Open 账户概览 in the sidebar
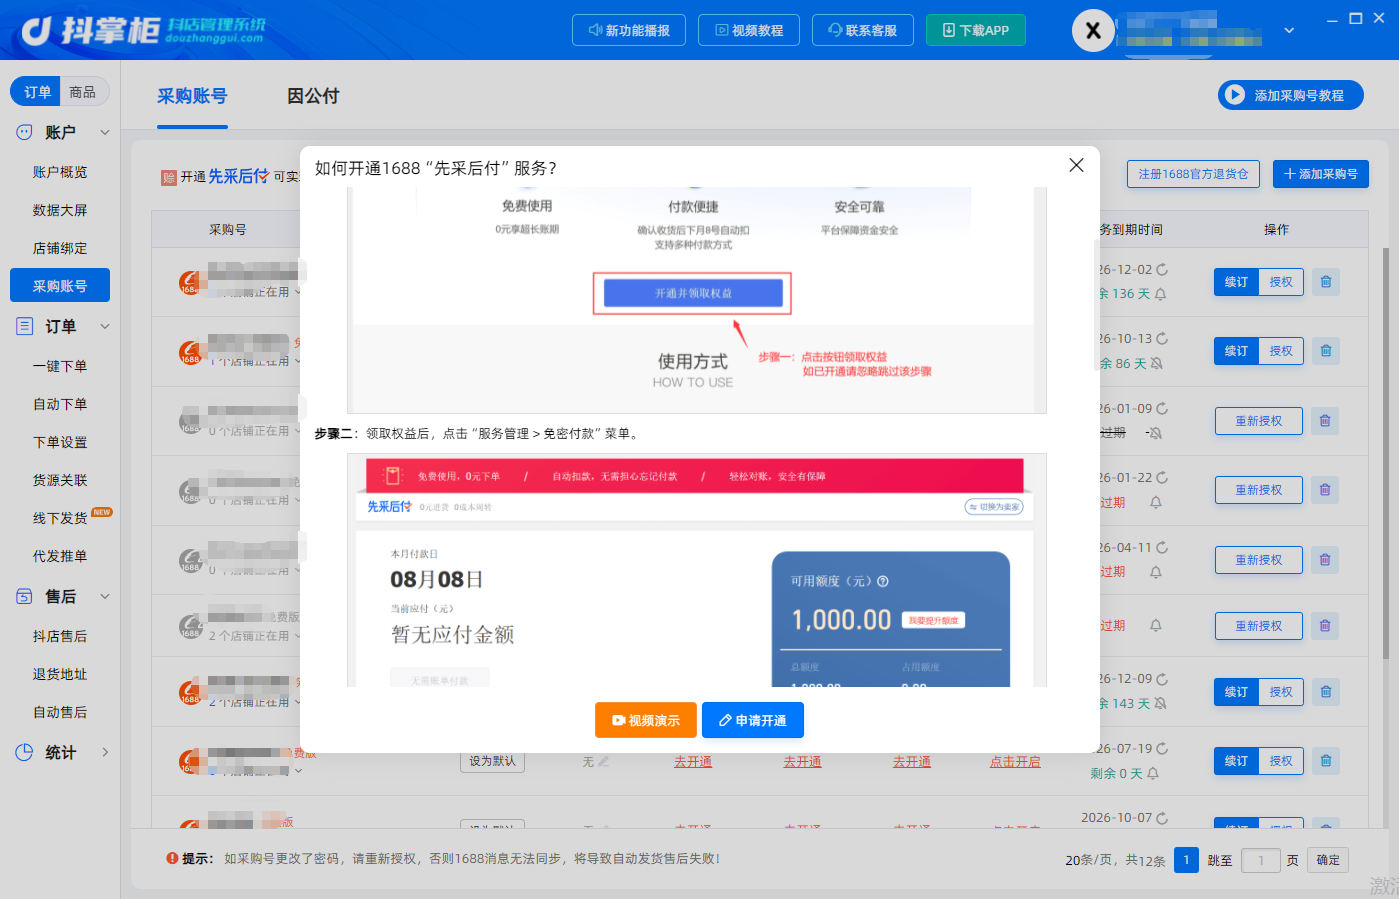The width and height of the screenshot is (1399, 899). click(x=60, y=172)
